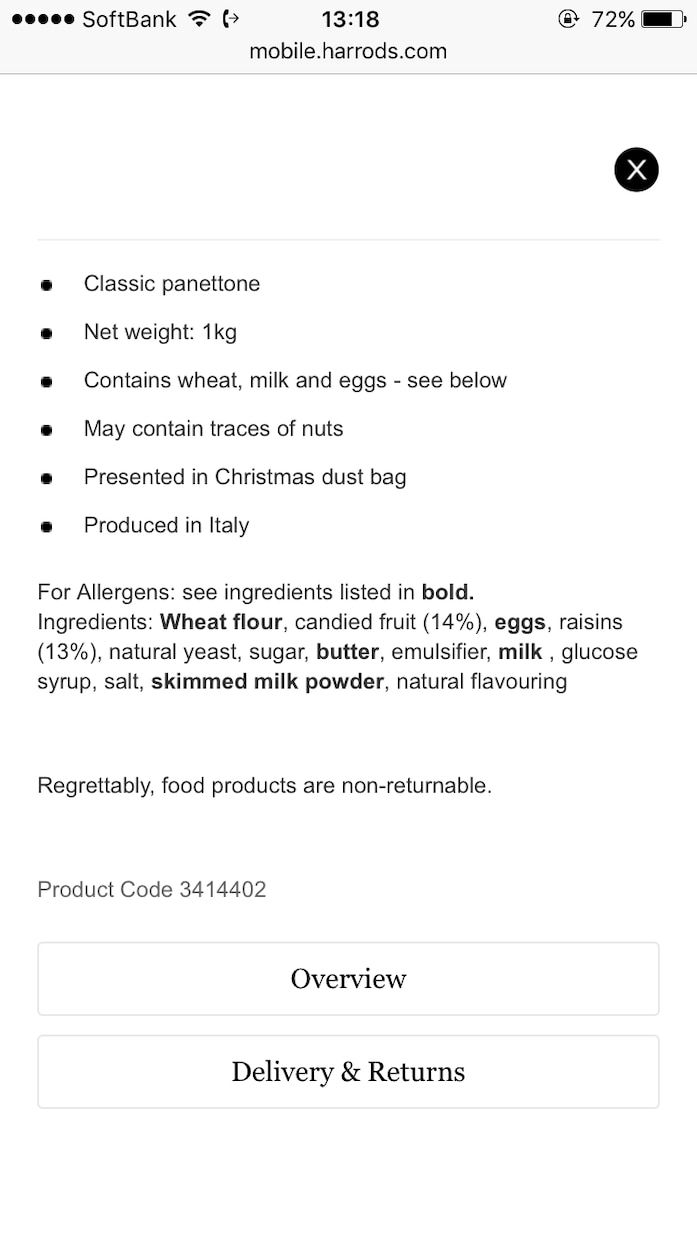Tap 'Presented in Christmas dust bag' line

245,477
